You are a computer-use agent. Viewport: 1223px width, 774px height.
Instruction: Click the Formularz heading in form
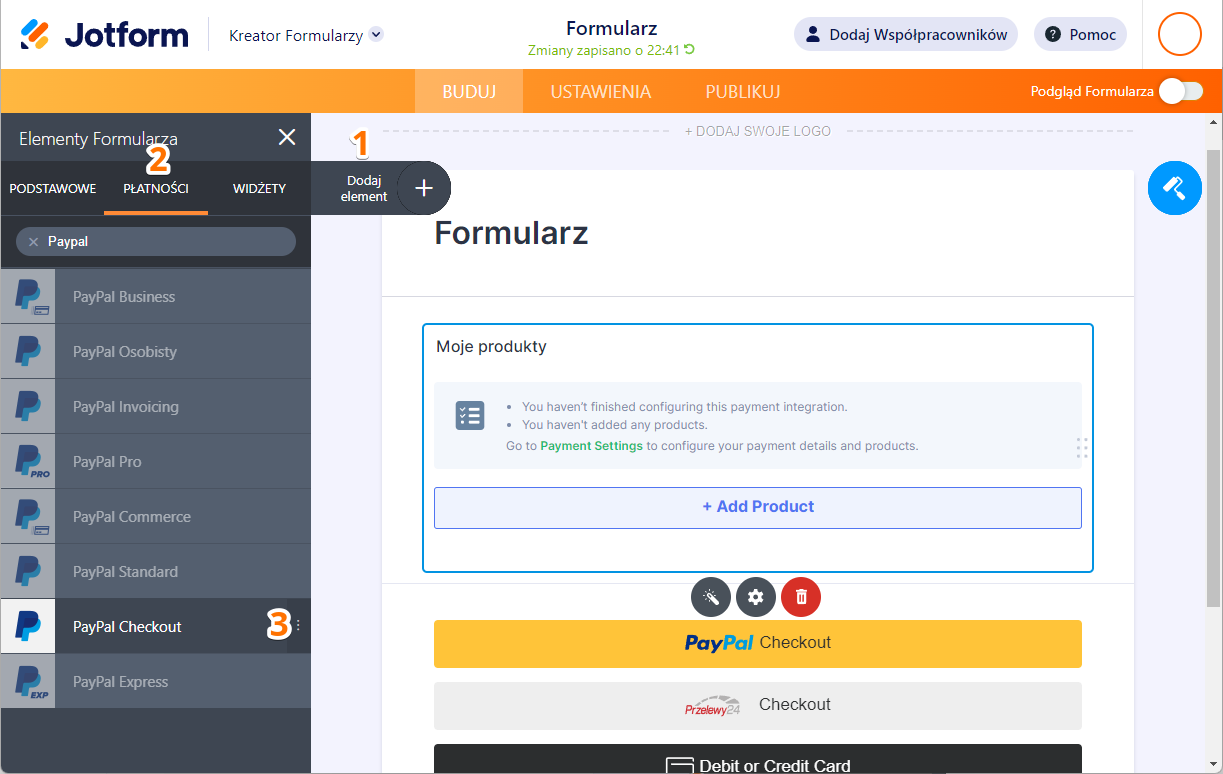point(511,233)
